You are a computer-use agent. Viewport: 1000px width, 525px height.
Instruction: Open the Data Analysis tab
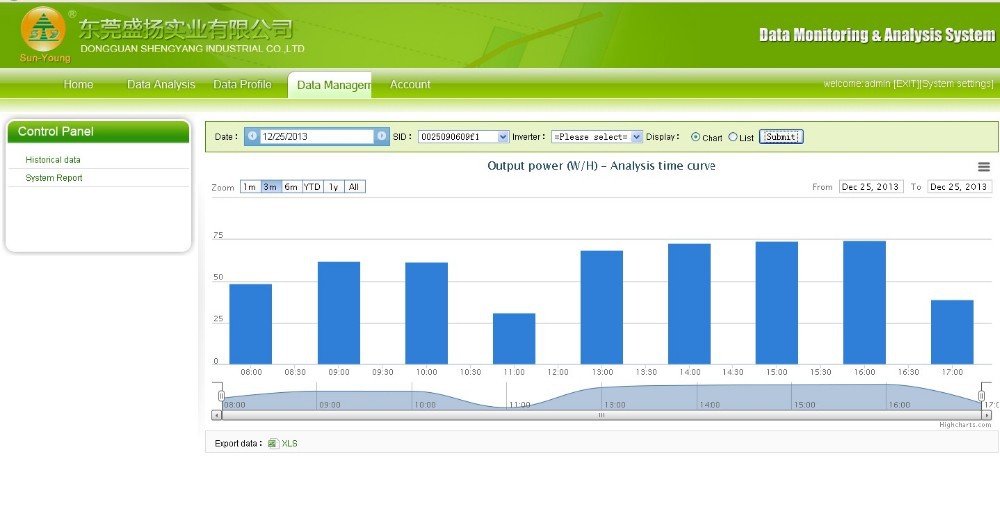tap(161, 84)
